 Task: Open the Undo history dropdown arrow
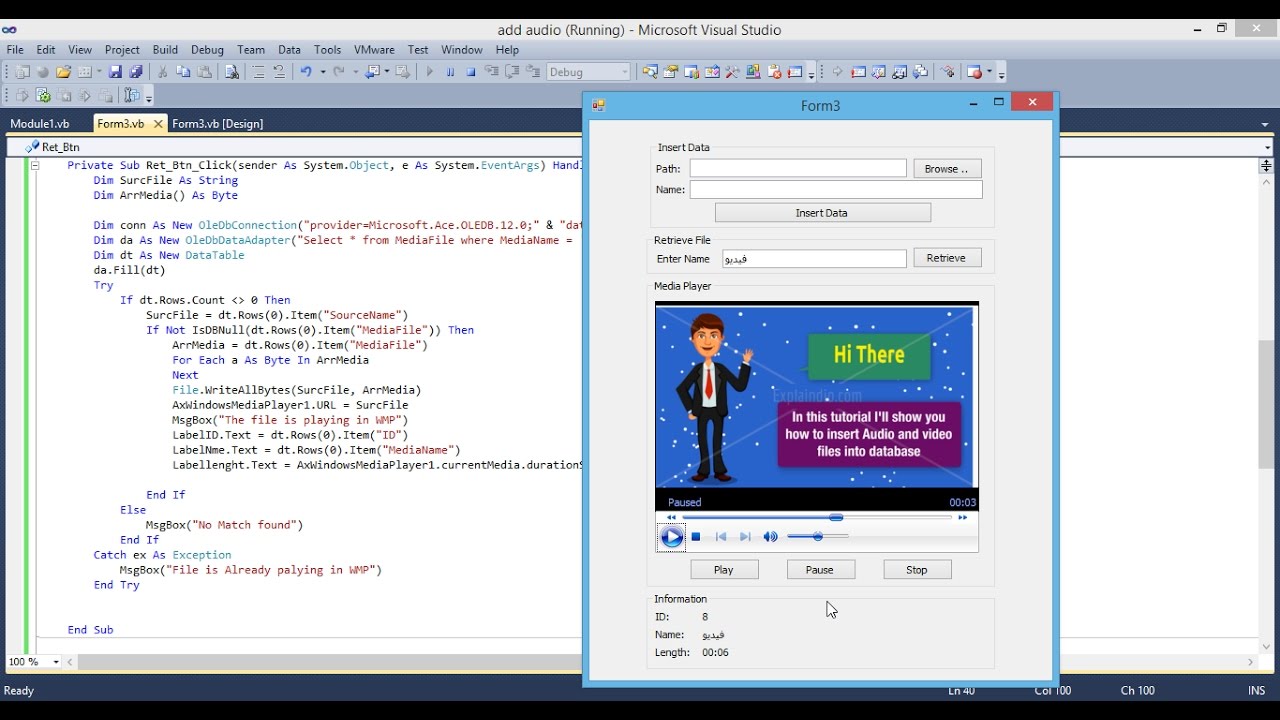click(323, 72)
